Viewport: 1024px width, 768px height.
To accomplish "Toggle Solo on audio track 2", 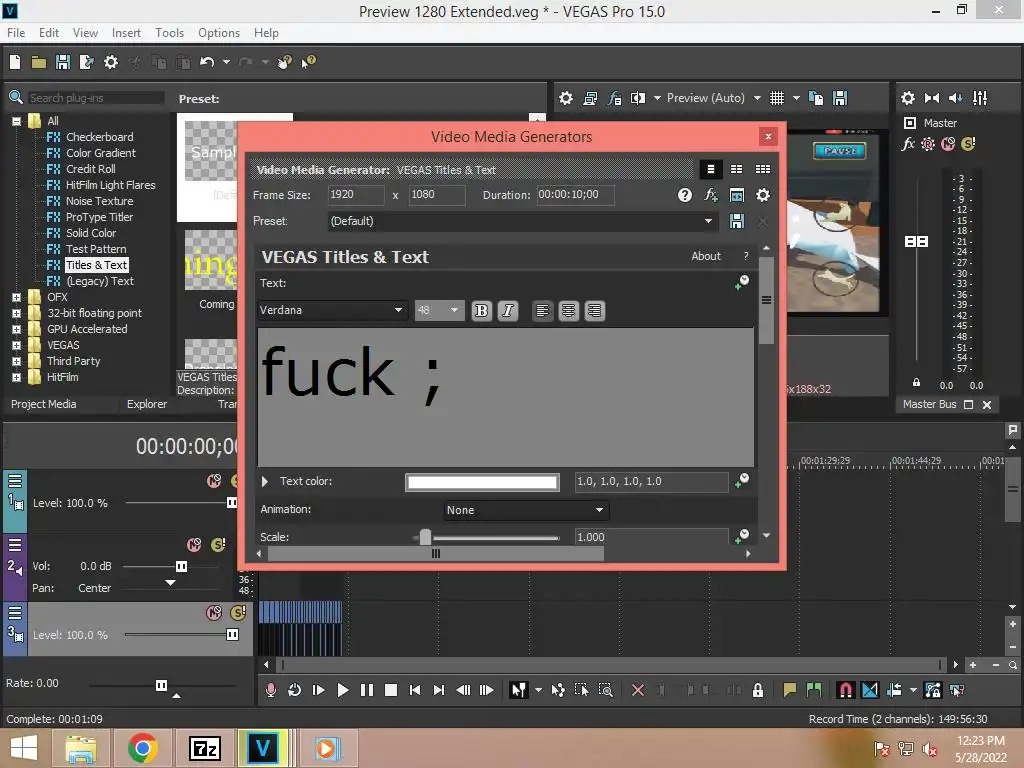I will pyautogui.click(x=218, y=545).
